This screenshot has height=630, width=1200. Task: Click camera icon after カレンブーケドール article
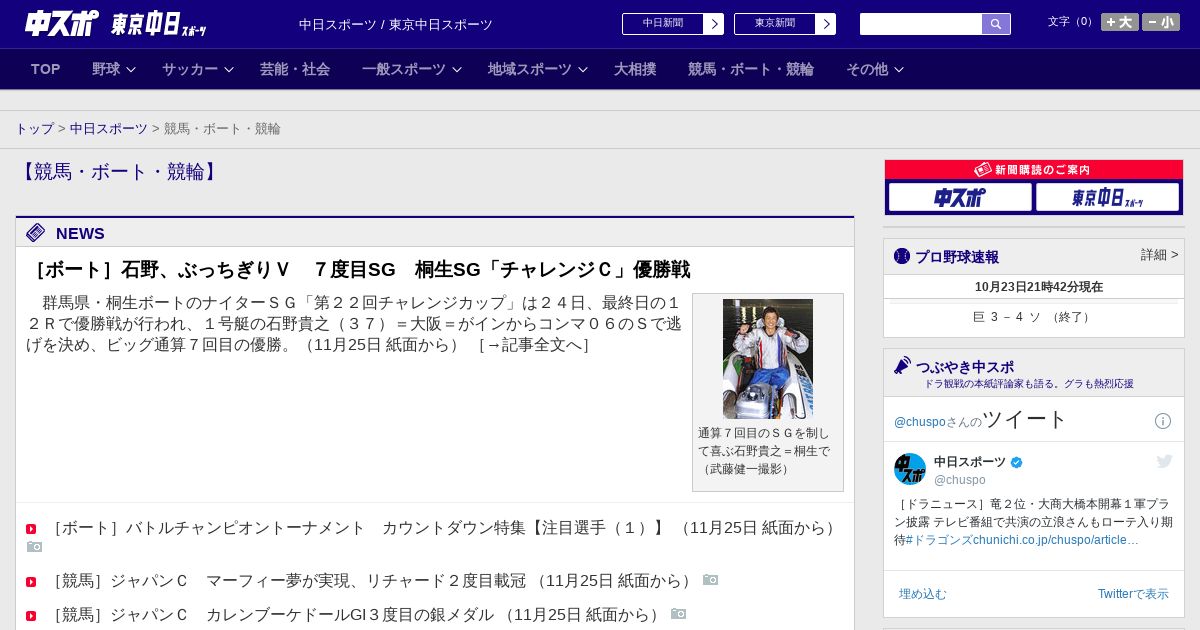click(x=678, y=614)
